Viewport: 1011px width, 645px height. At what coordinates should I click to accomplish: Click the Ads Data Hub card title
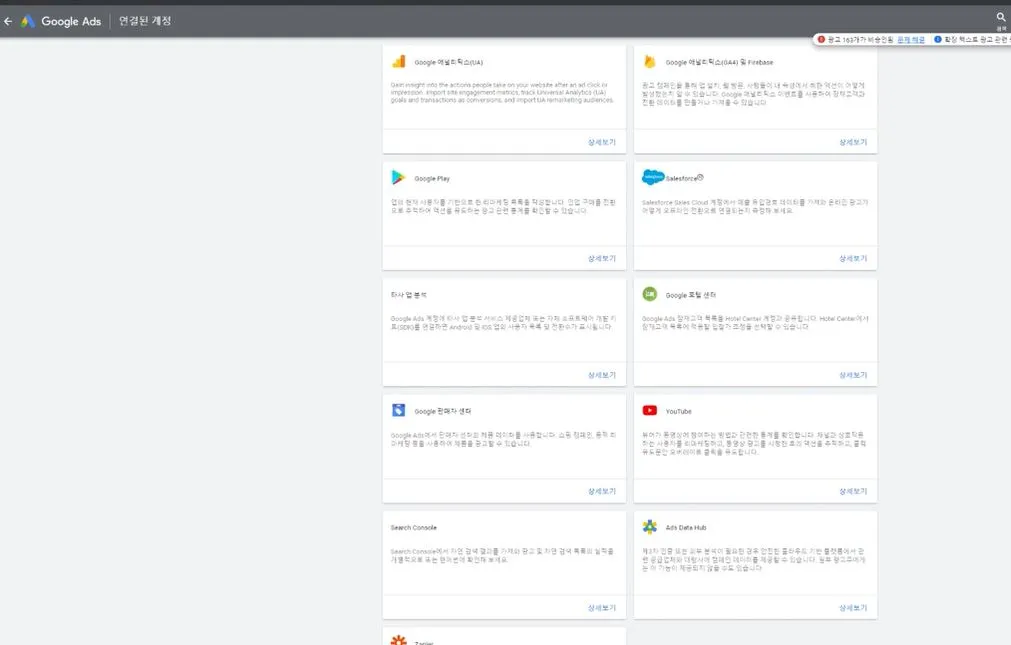coord(686,528)
